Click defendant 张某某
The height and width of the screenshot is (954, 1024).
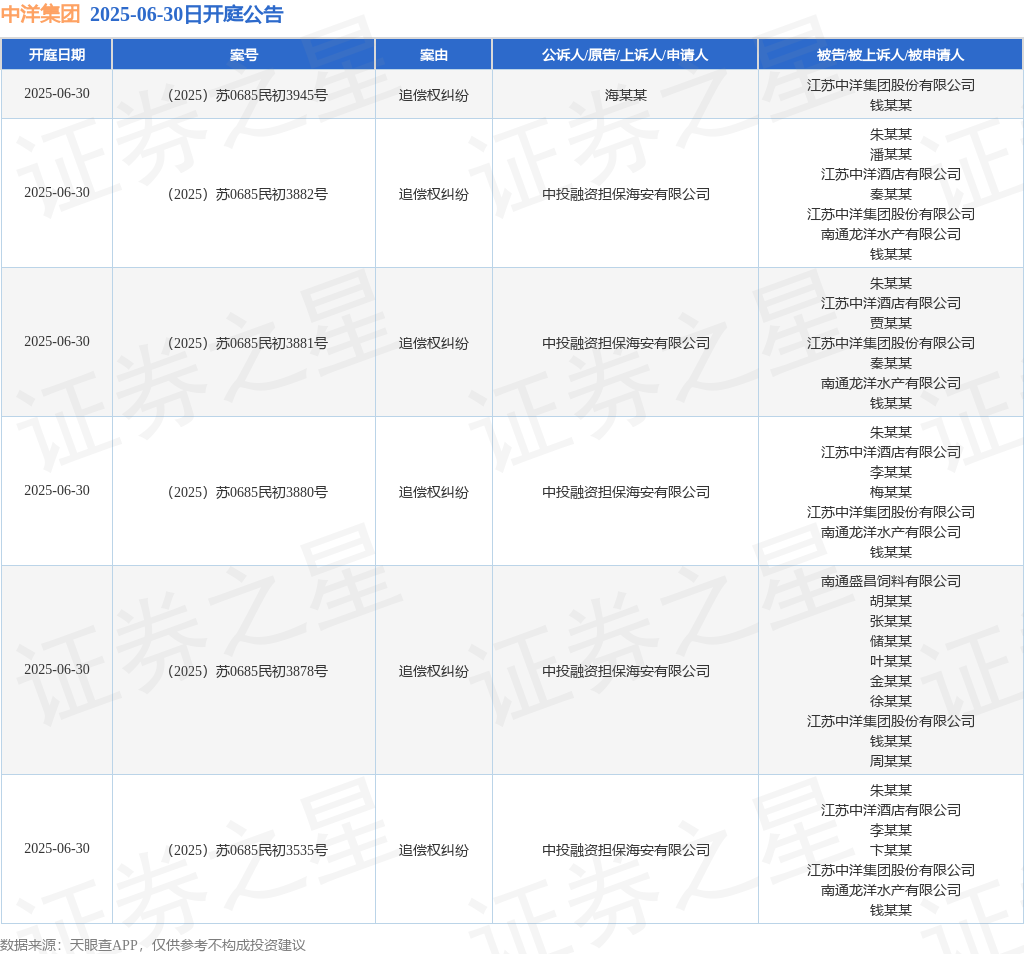coord(891,620)
